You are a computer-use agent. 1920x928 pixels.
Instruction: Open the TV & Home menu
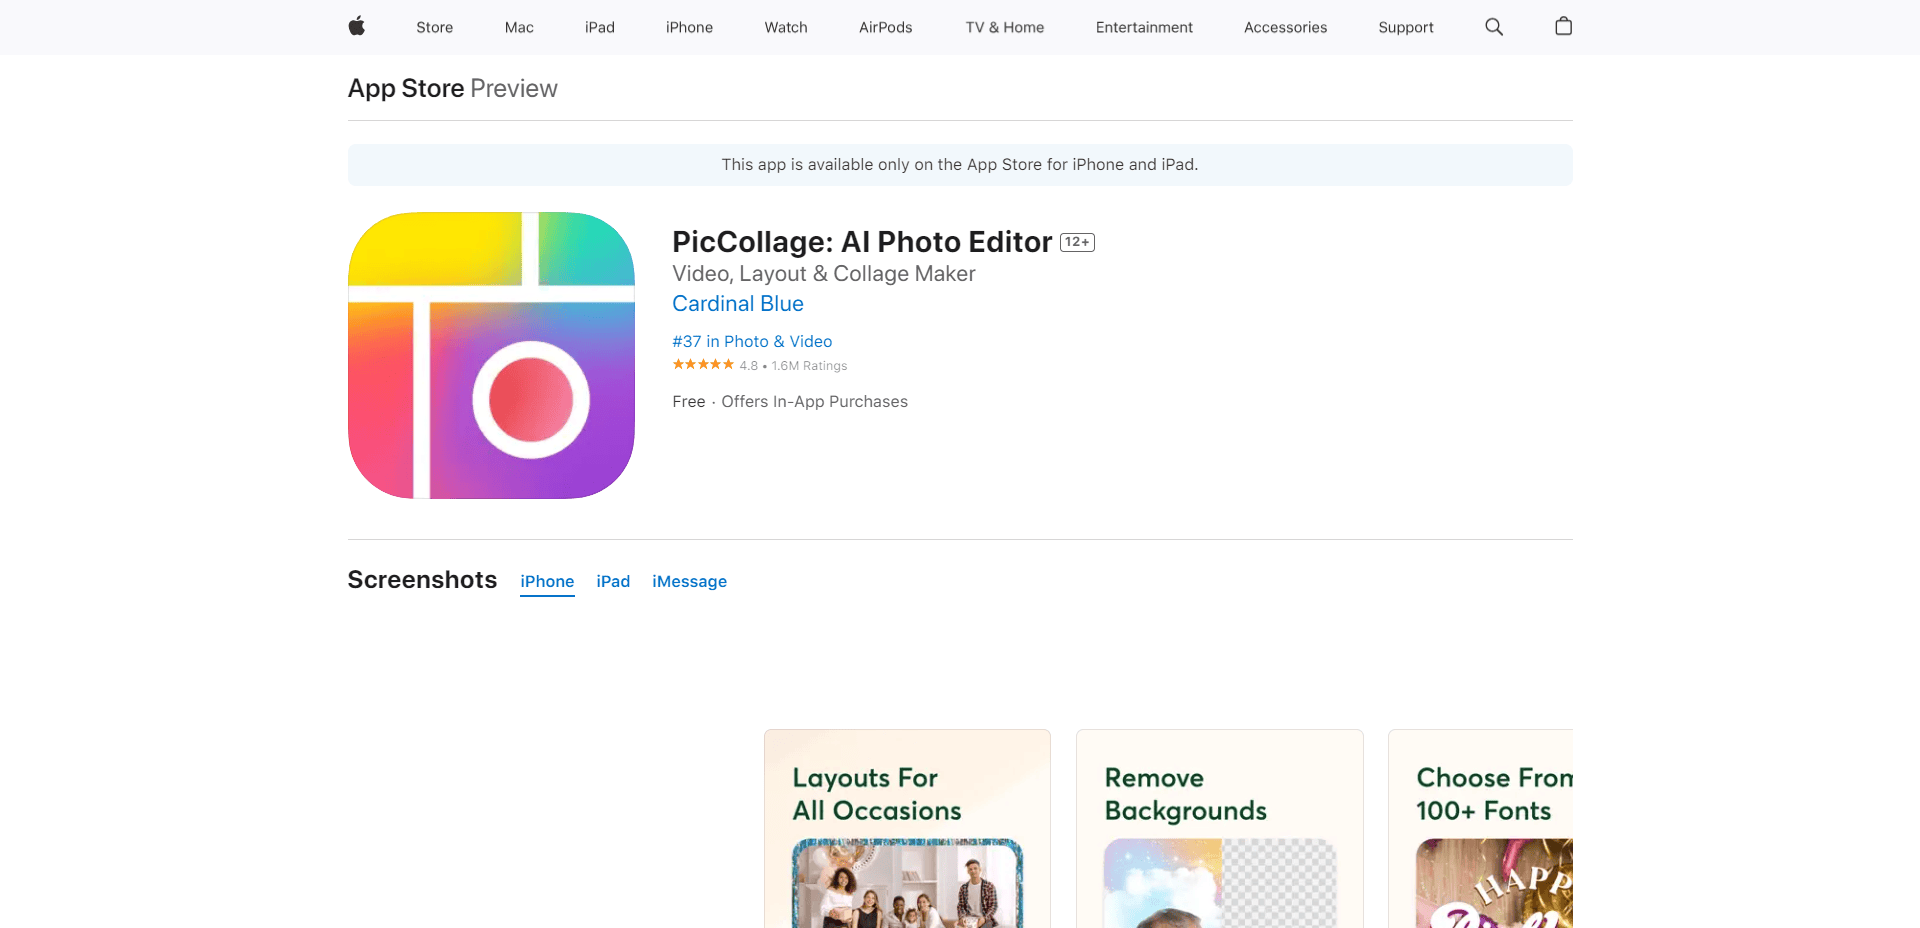(1005, 27)
